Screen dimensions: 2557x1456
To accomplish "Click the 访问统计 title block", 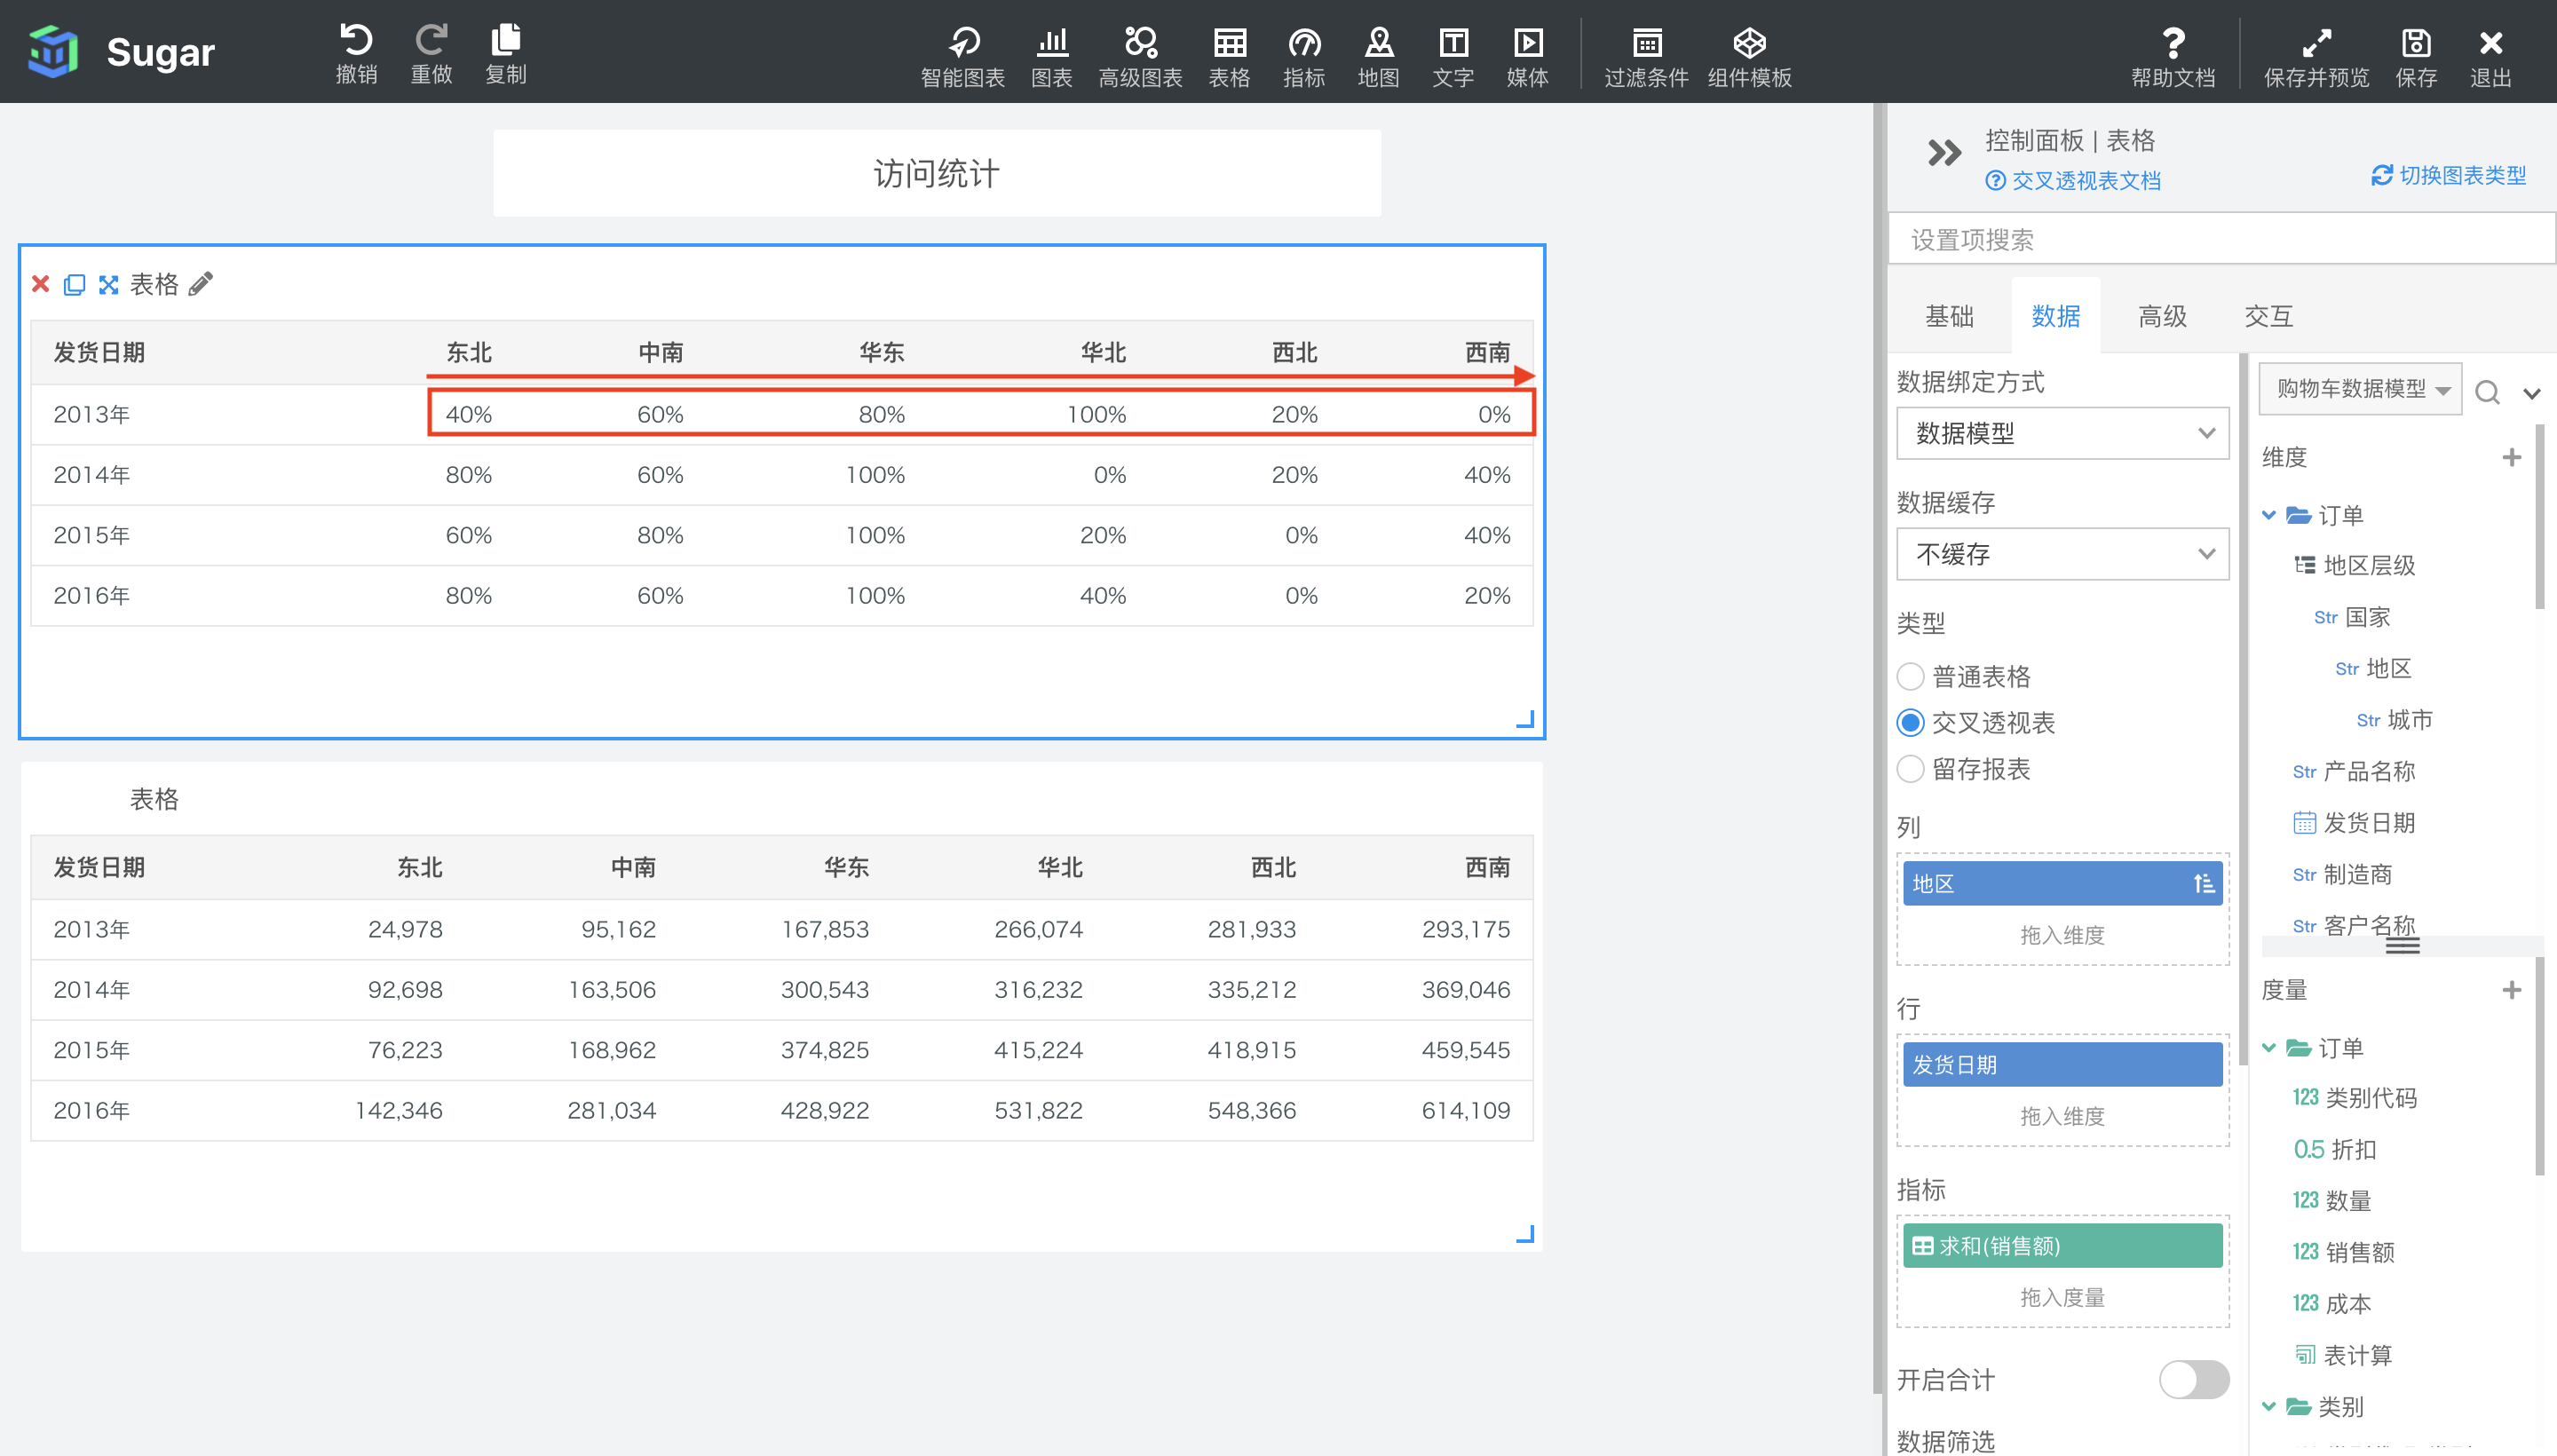I will [x=937, y=173].
